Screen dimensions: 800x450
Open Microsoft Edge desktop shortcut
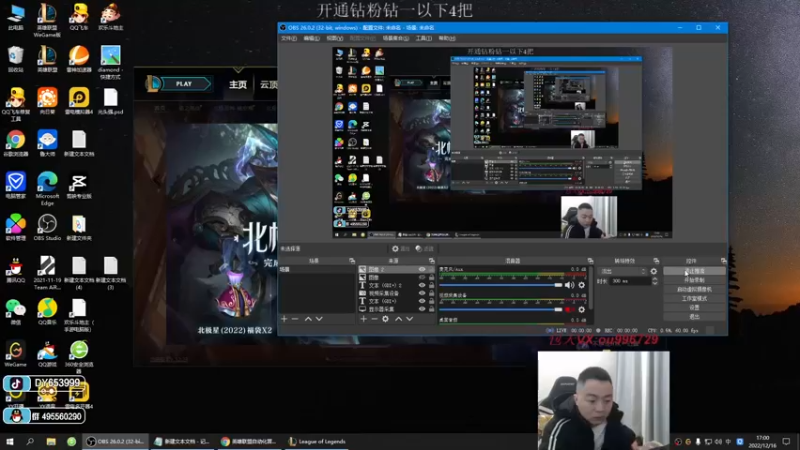(47, 188)
